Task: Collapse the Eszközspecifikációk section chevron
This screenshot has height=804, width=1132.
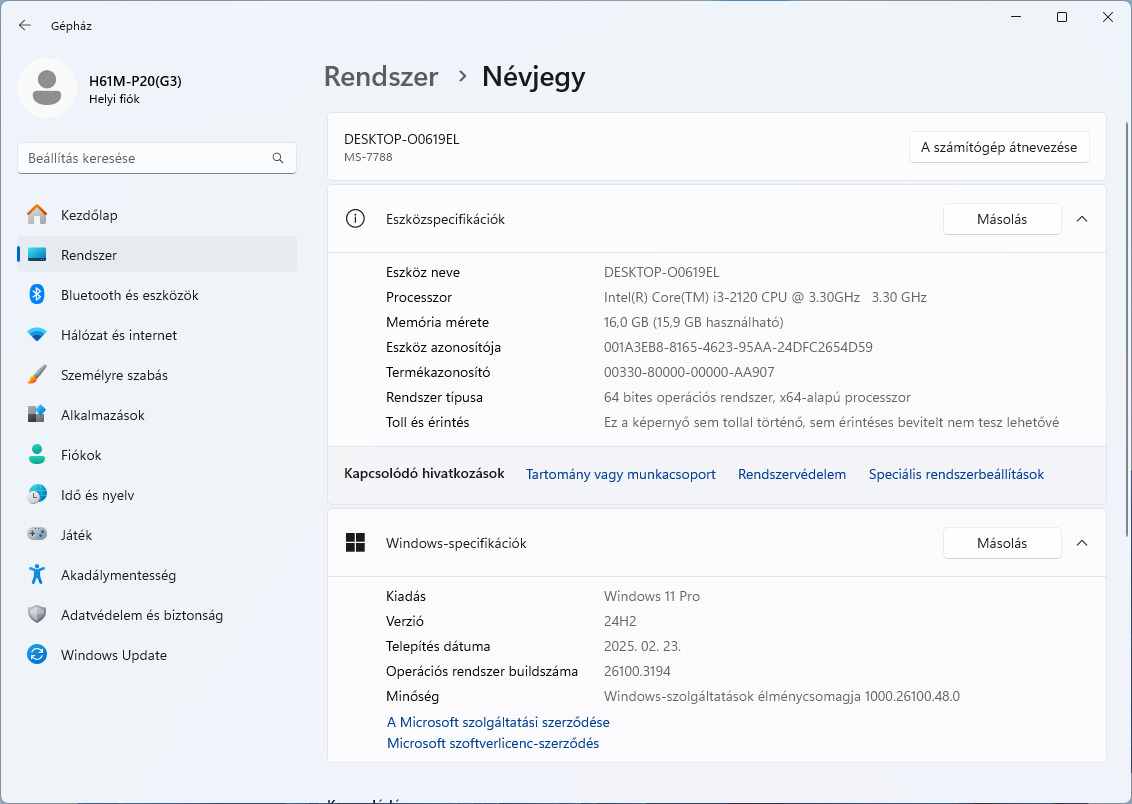Action: point(1082,219)
